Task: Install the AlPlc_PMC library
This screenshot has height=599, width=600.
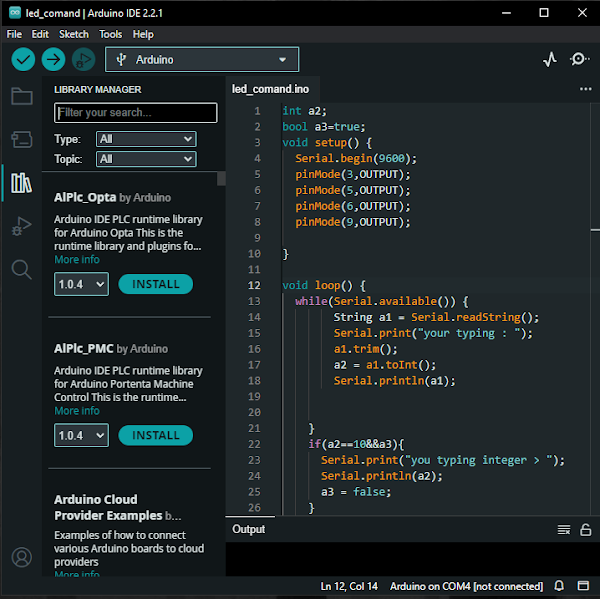Action: click(x=155, y=435)
